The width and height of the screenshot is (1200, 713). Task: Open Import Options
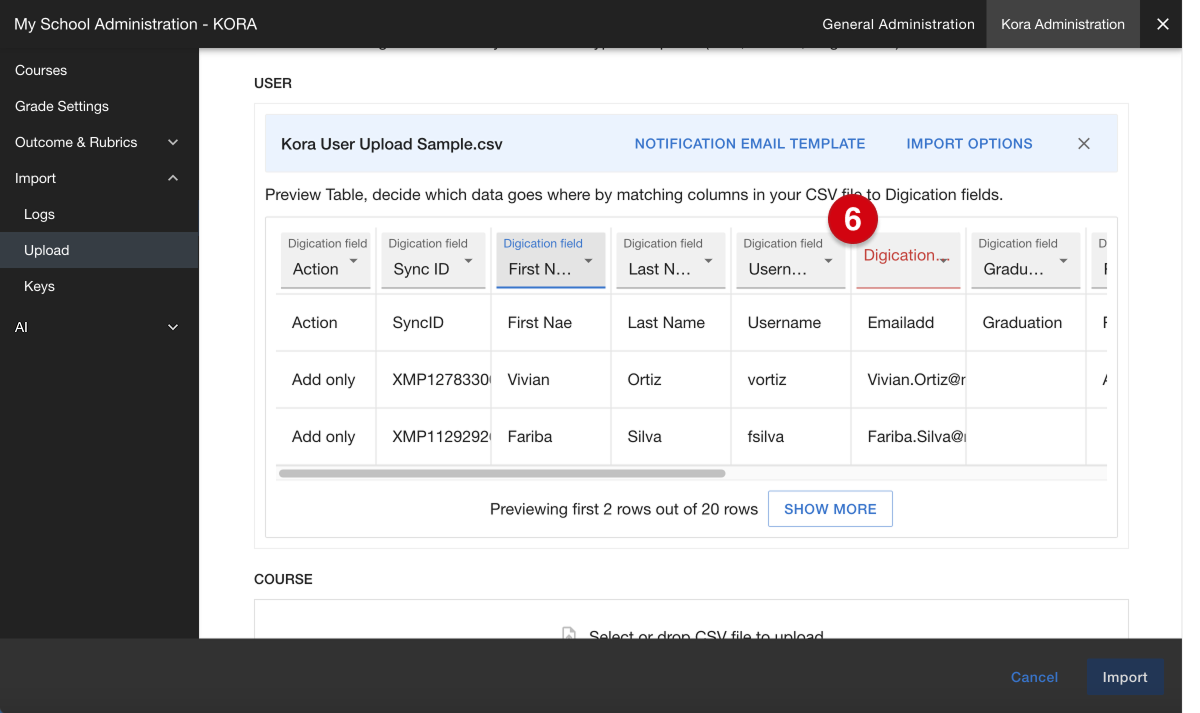click(969, 144)
